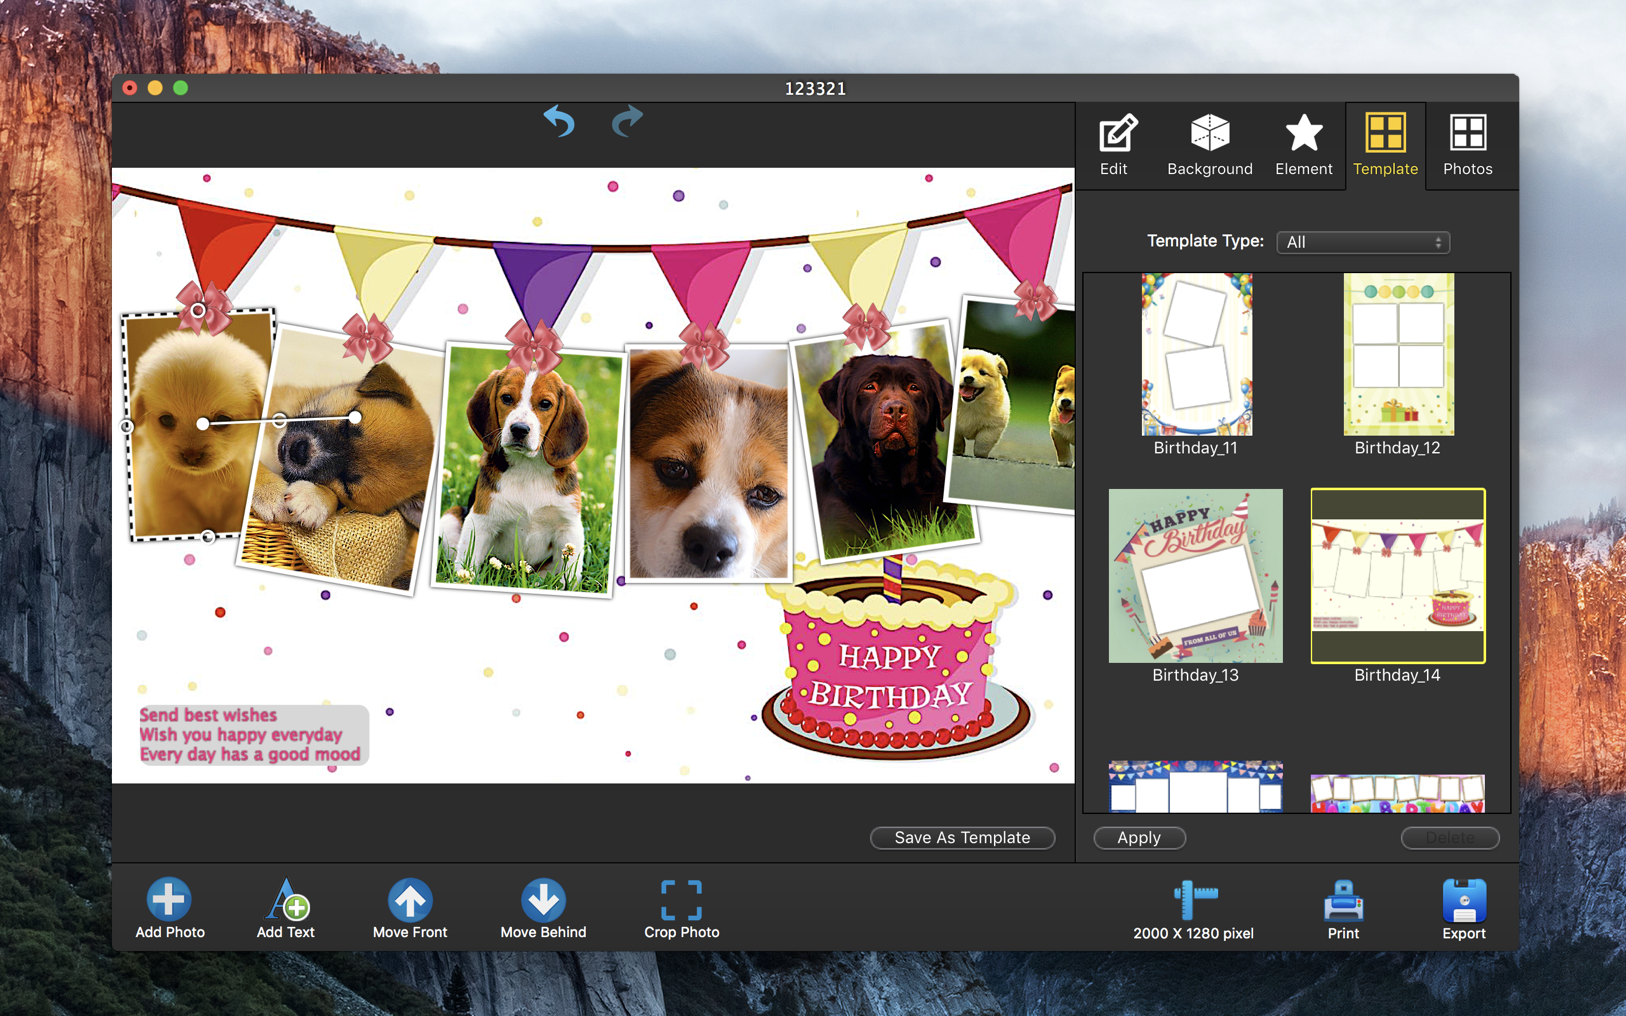Click the undo arrow icon
This screenshot has height=1016, width=1626.
tap(559, 122)
